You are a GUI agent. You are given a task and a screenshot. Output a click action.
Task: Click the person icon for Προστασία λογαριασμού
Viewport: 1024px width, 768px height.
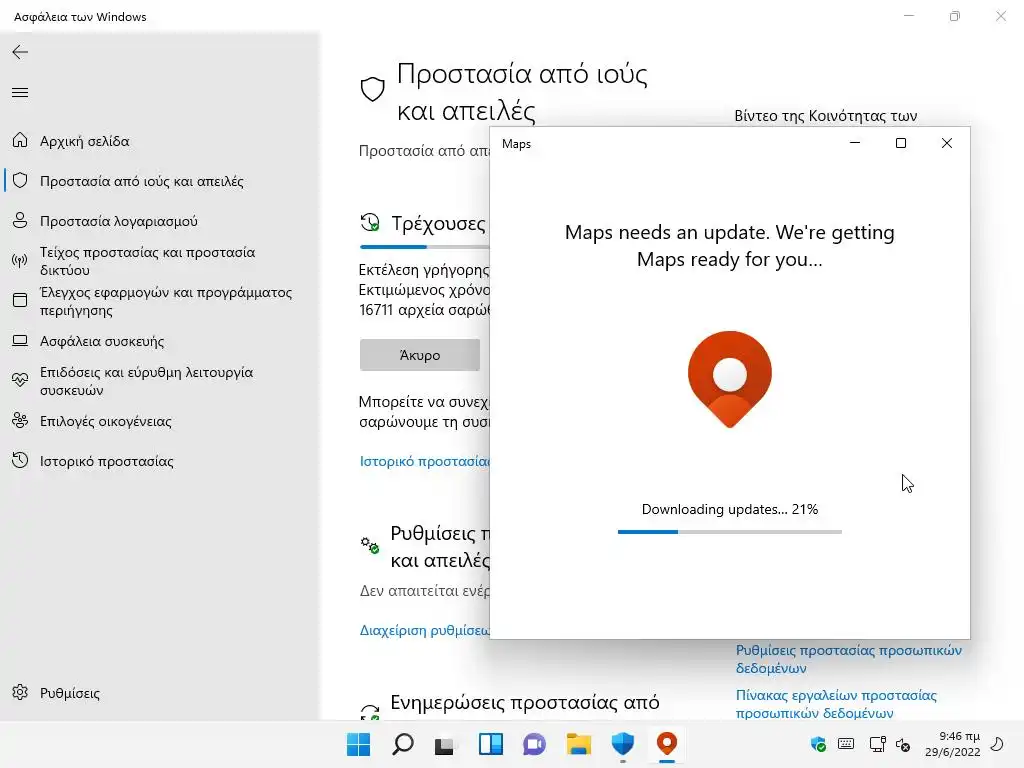coord(20,221)
